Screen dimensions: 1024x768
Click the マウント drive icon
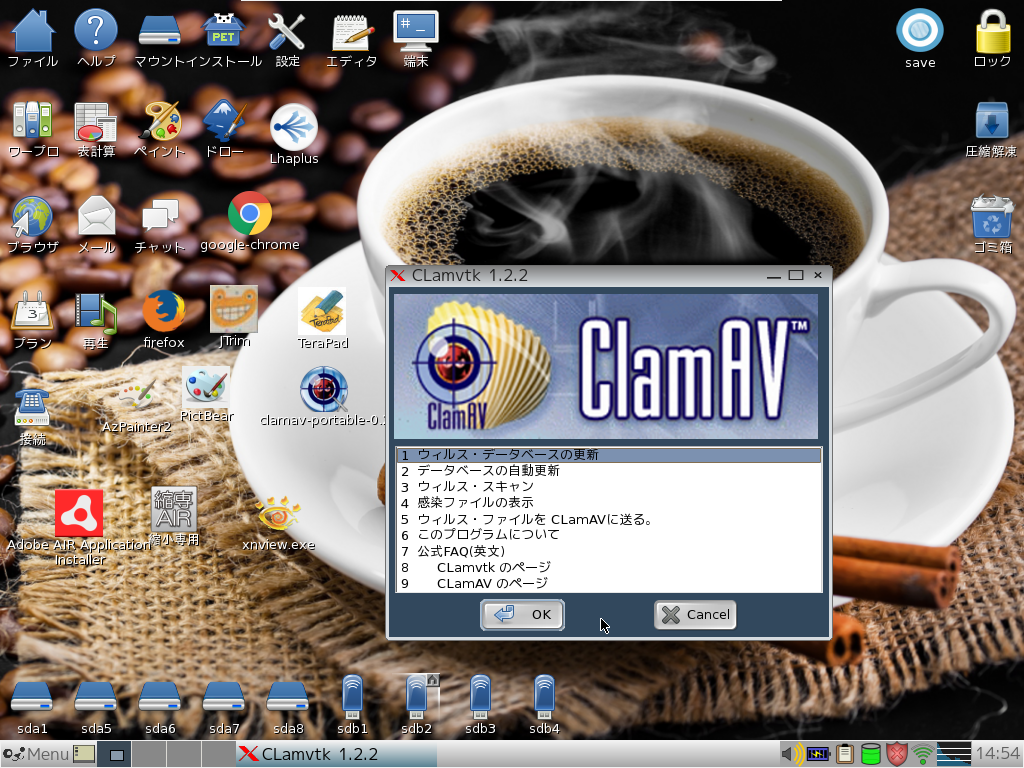pyautogui.click(x=160, y=30)
